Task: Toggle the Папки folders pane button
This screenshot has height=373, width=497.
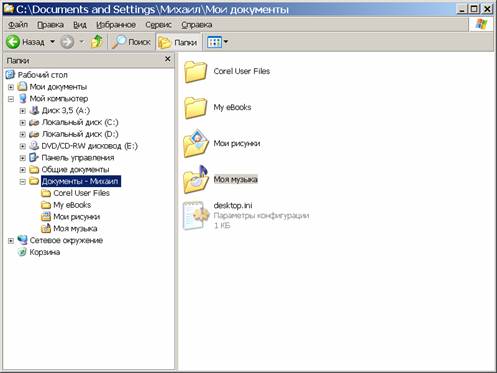Action: pos(178,42)
